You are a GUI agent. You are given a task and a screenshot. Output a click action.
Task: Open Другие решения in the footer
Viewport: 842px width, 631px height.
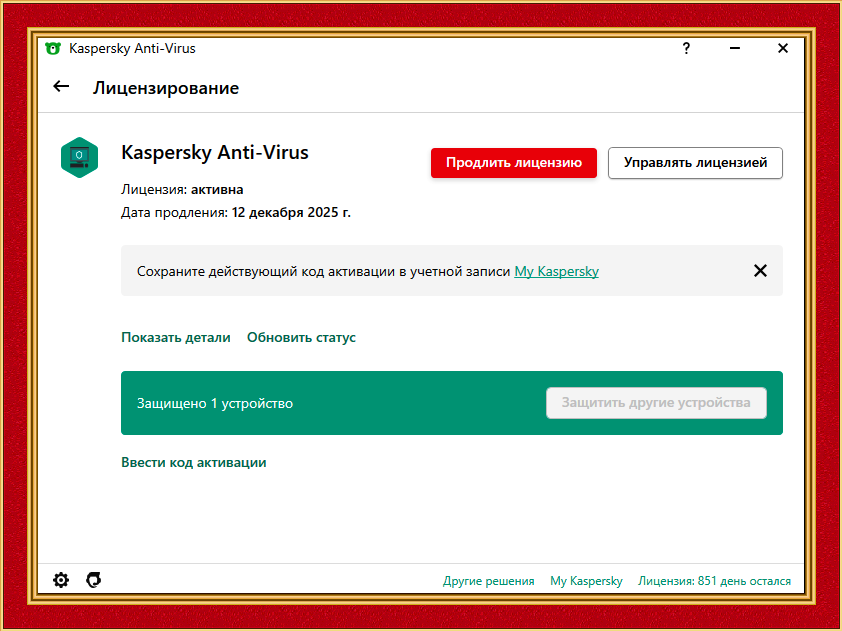pyautogui.click(x=488, y=581)
